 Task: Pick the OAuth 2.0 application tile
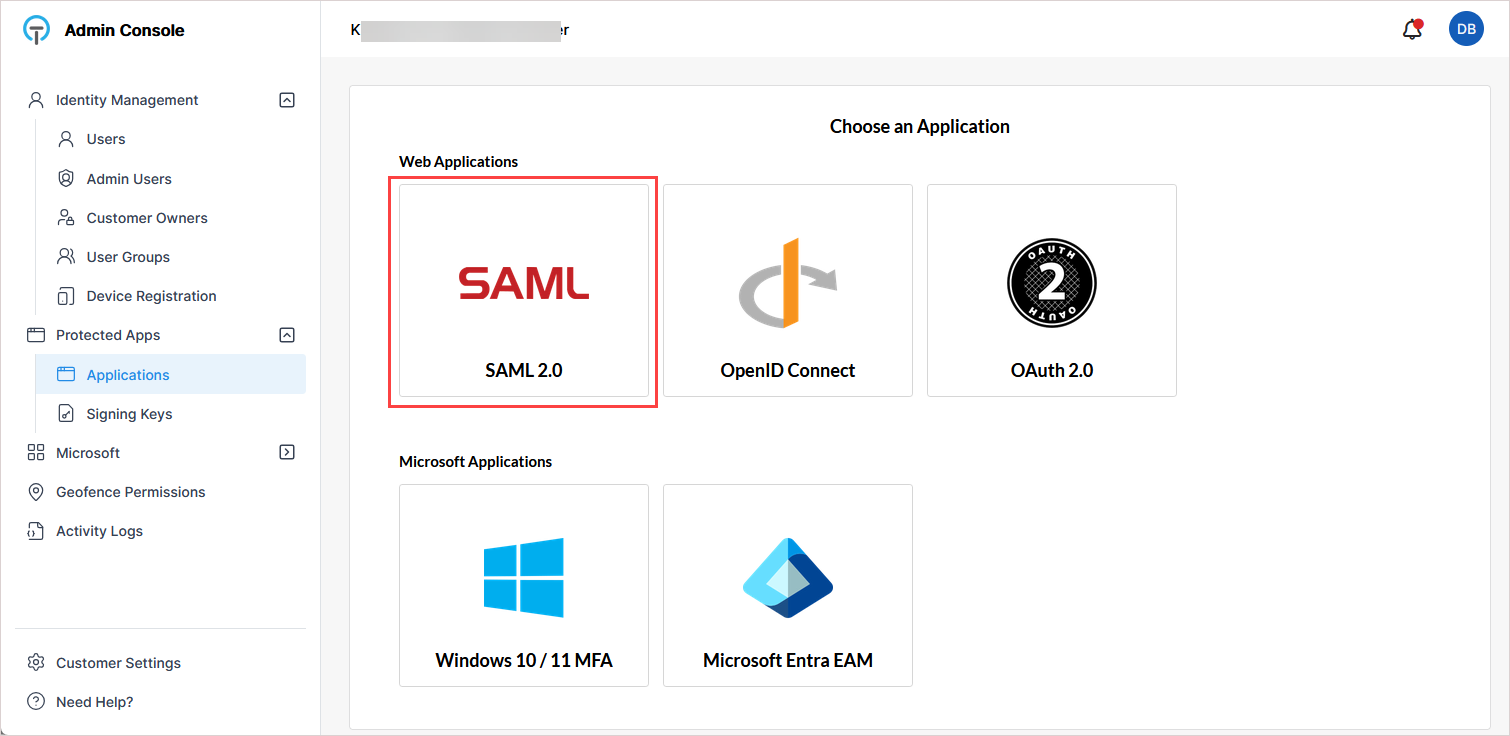(1051, 290)
